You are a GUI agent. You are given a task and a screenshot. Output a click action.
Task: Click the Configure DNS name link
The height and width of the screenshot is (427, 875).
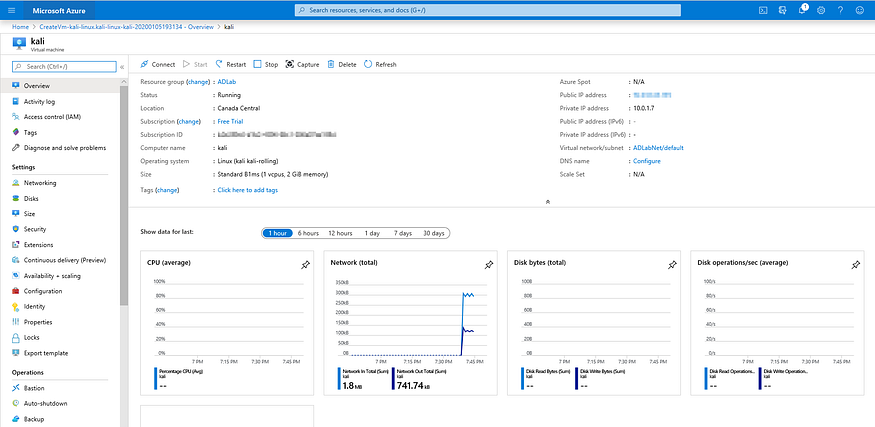click(646, 161)
